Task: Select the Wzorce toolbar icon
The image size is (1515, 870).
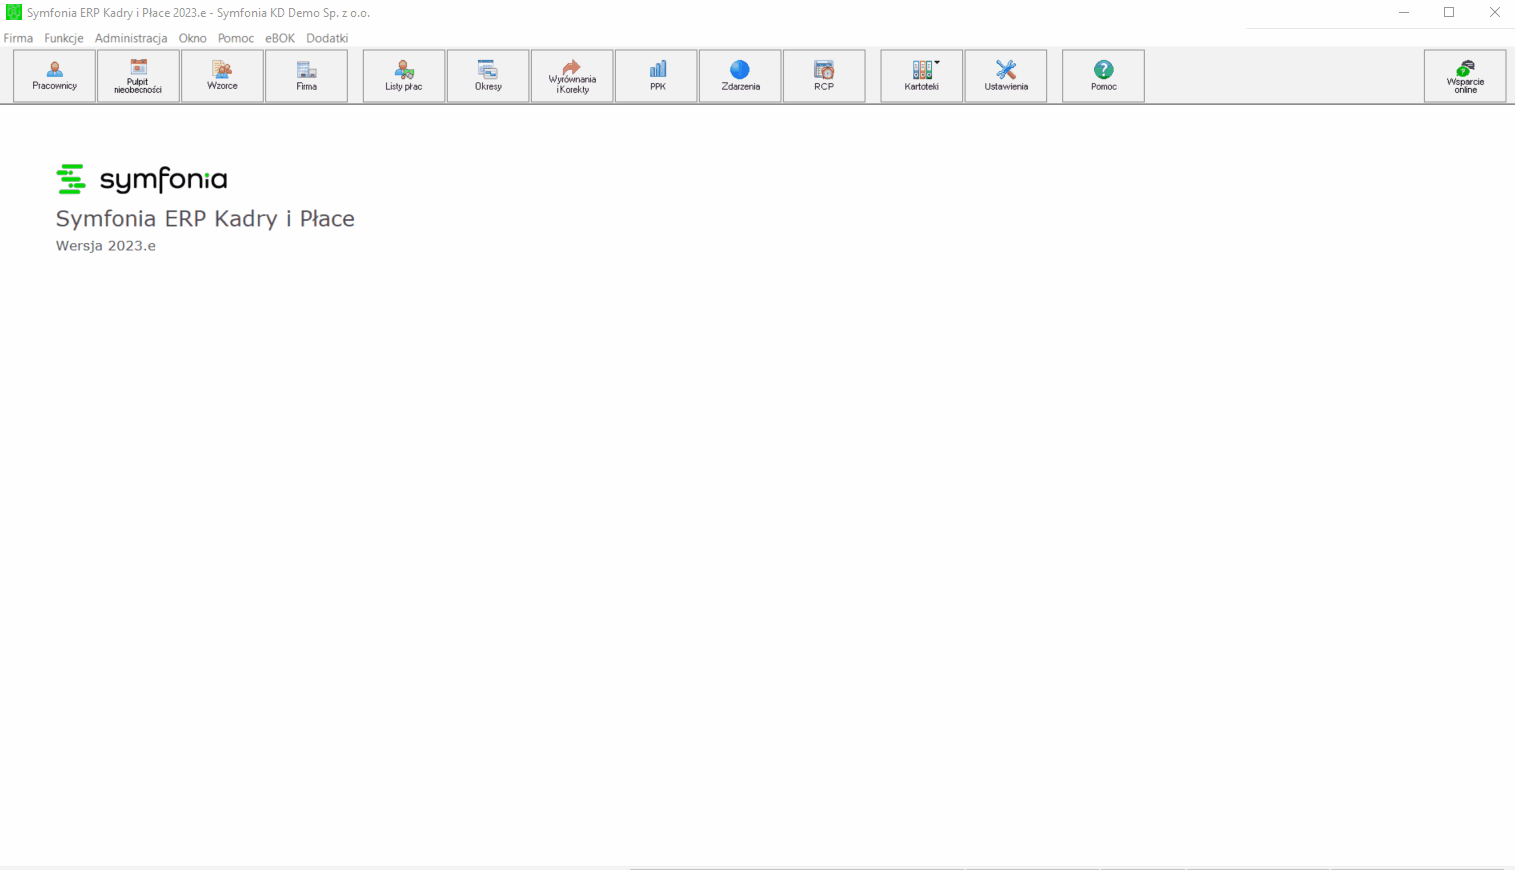Action: coord(223,76)
